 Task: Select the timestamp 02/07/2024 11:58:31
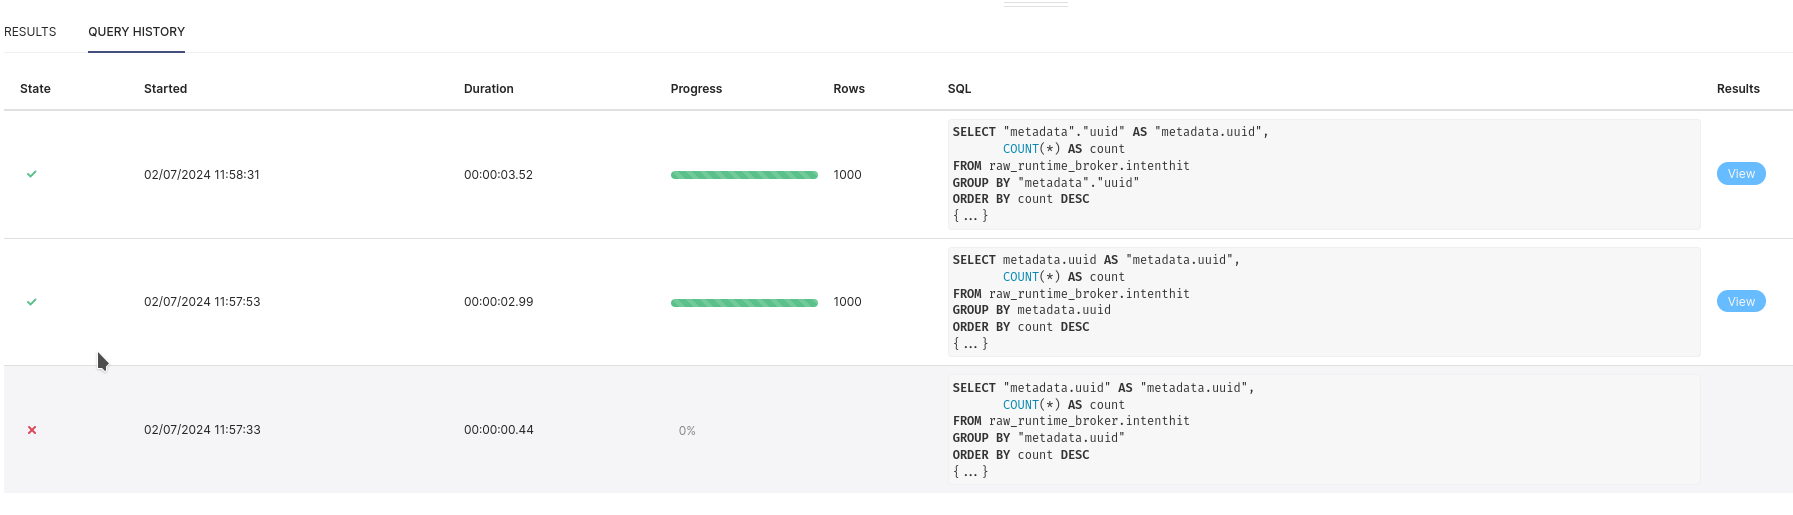(202, 175)
